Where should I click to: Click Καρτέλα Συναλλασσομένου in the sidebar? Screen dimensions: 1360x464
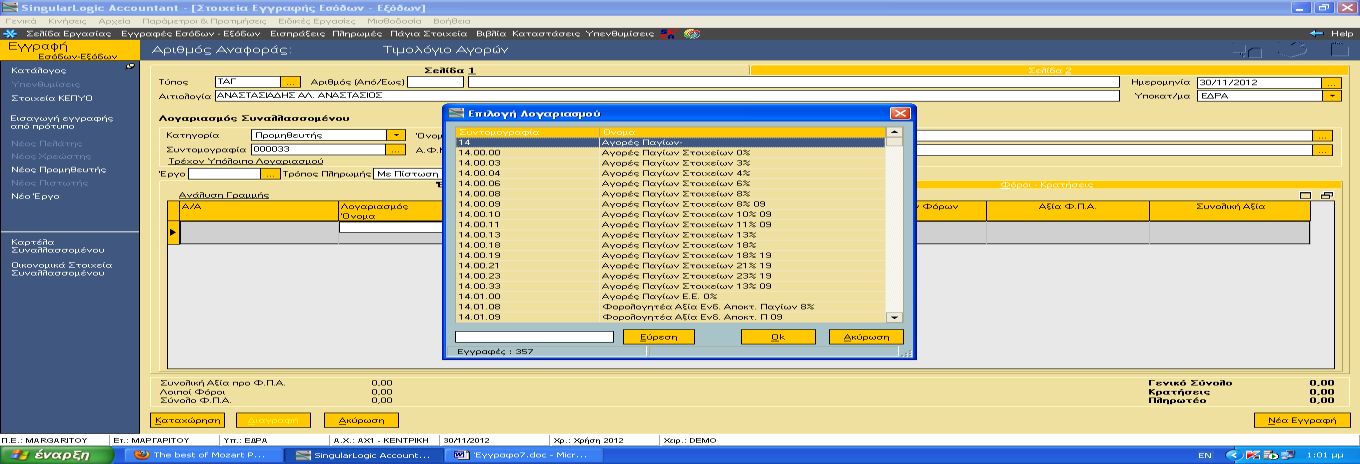pyautogui.click(x=57, y=246)
